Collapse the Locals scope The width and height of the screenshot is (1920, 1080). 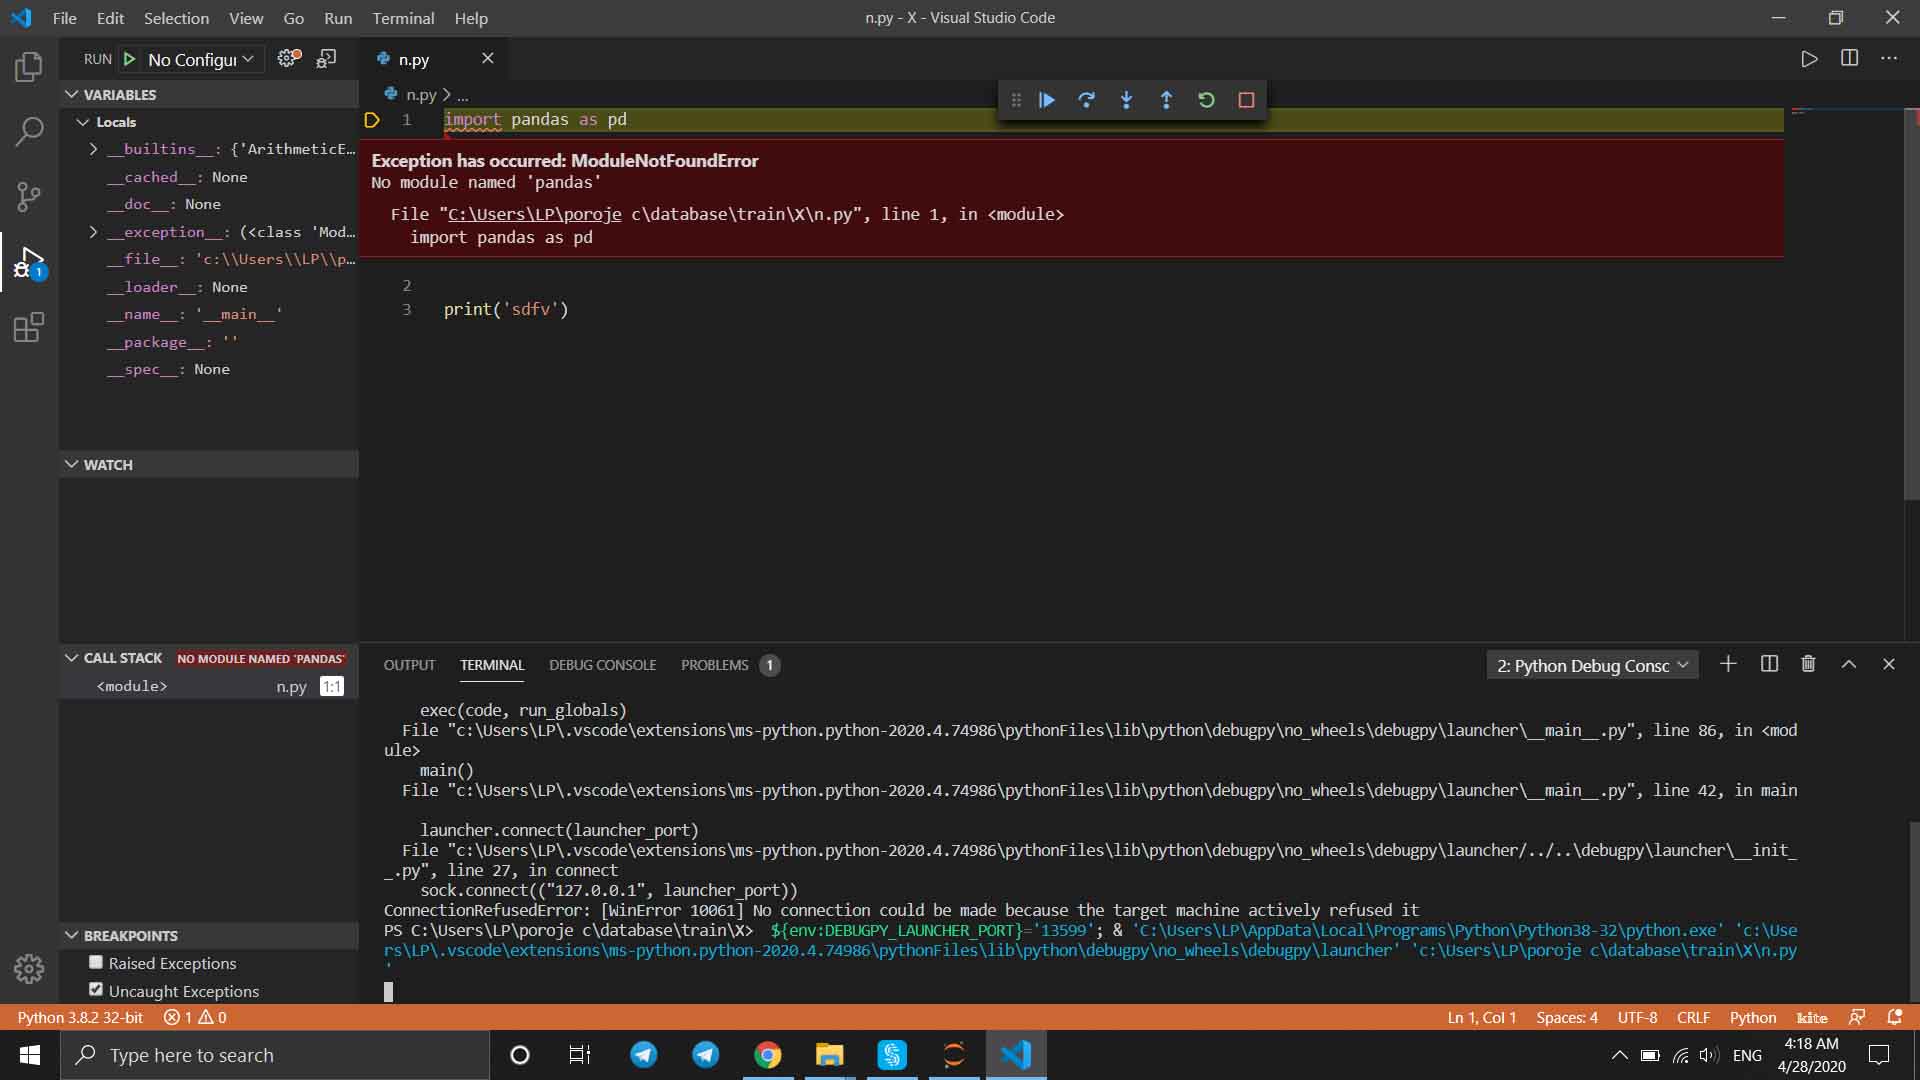(83, 122)
